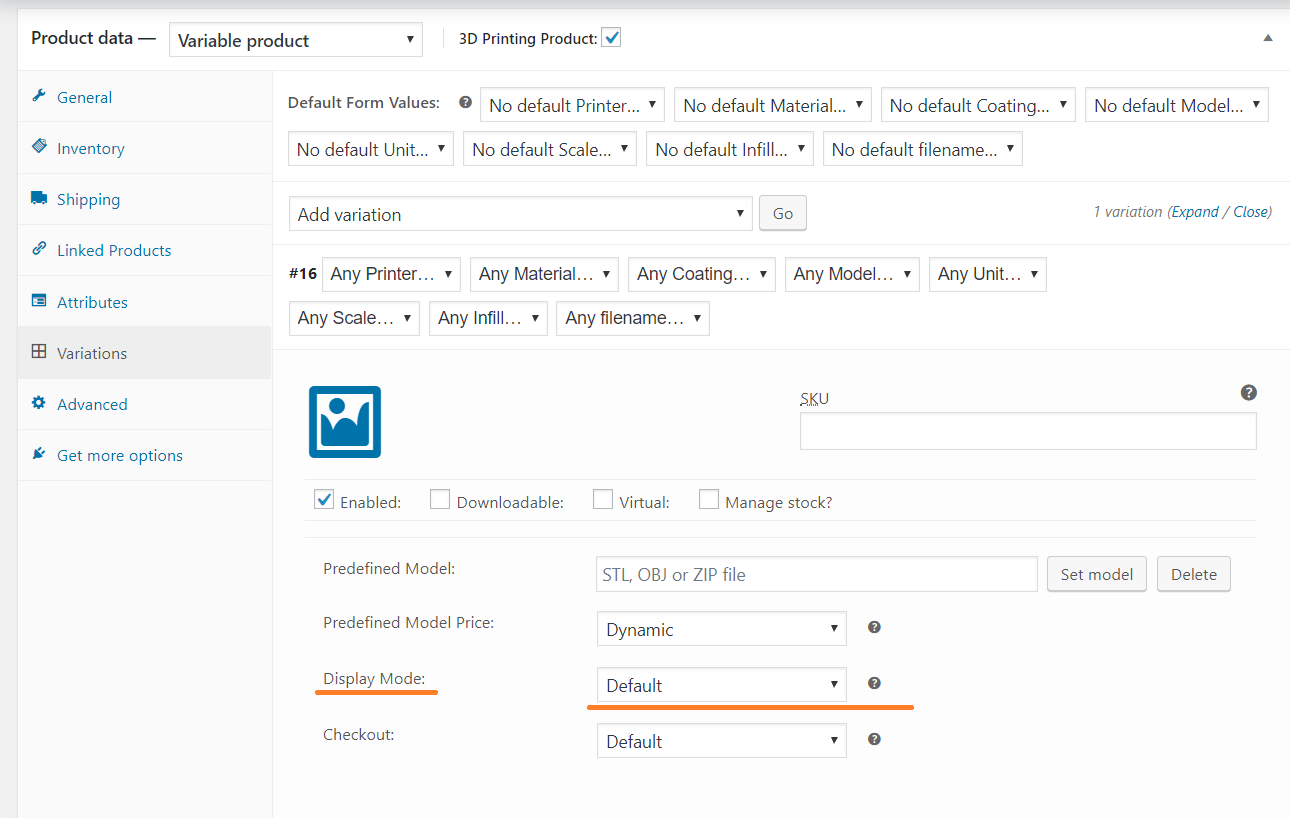This screenshot has width=1290, height=818.
Task: Open No default Infill dropdown
Action: click(730, 149)
